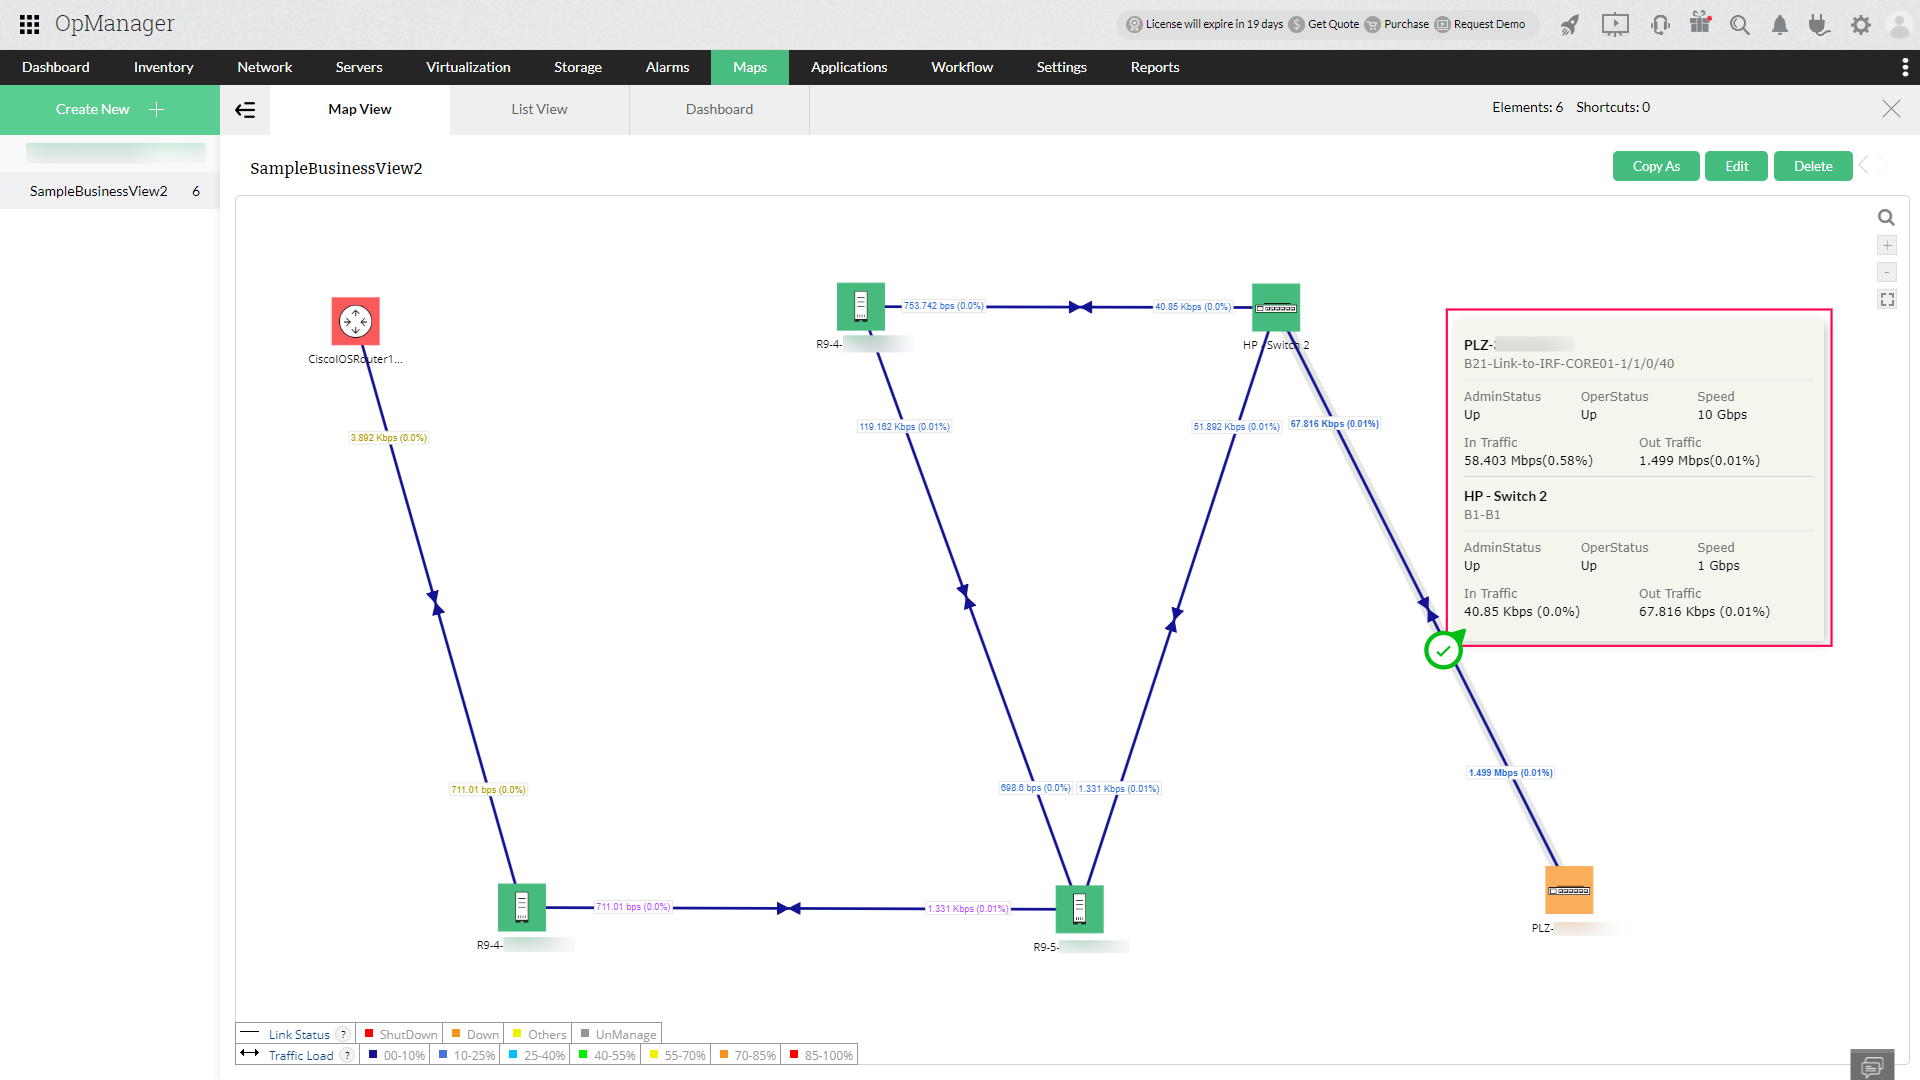Switch to the List View tab
The height and width of the screenshot is (1080, 1920).
pyautogui.click(x=539, y=109)
